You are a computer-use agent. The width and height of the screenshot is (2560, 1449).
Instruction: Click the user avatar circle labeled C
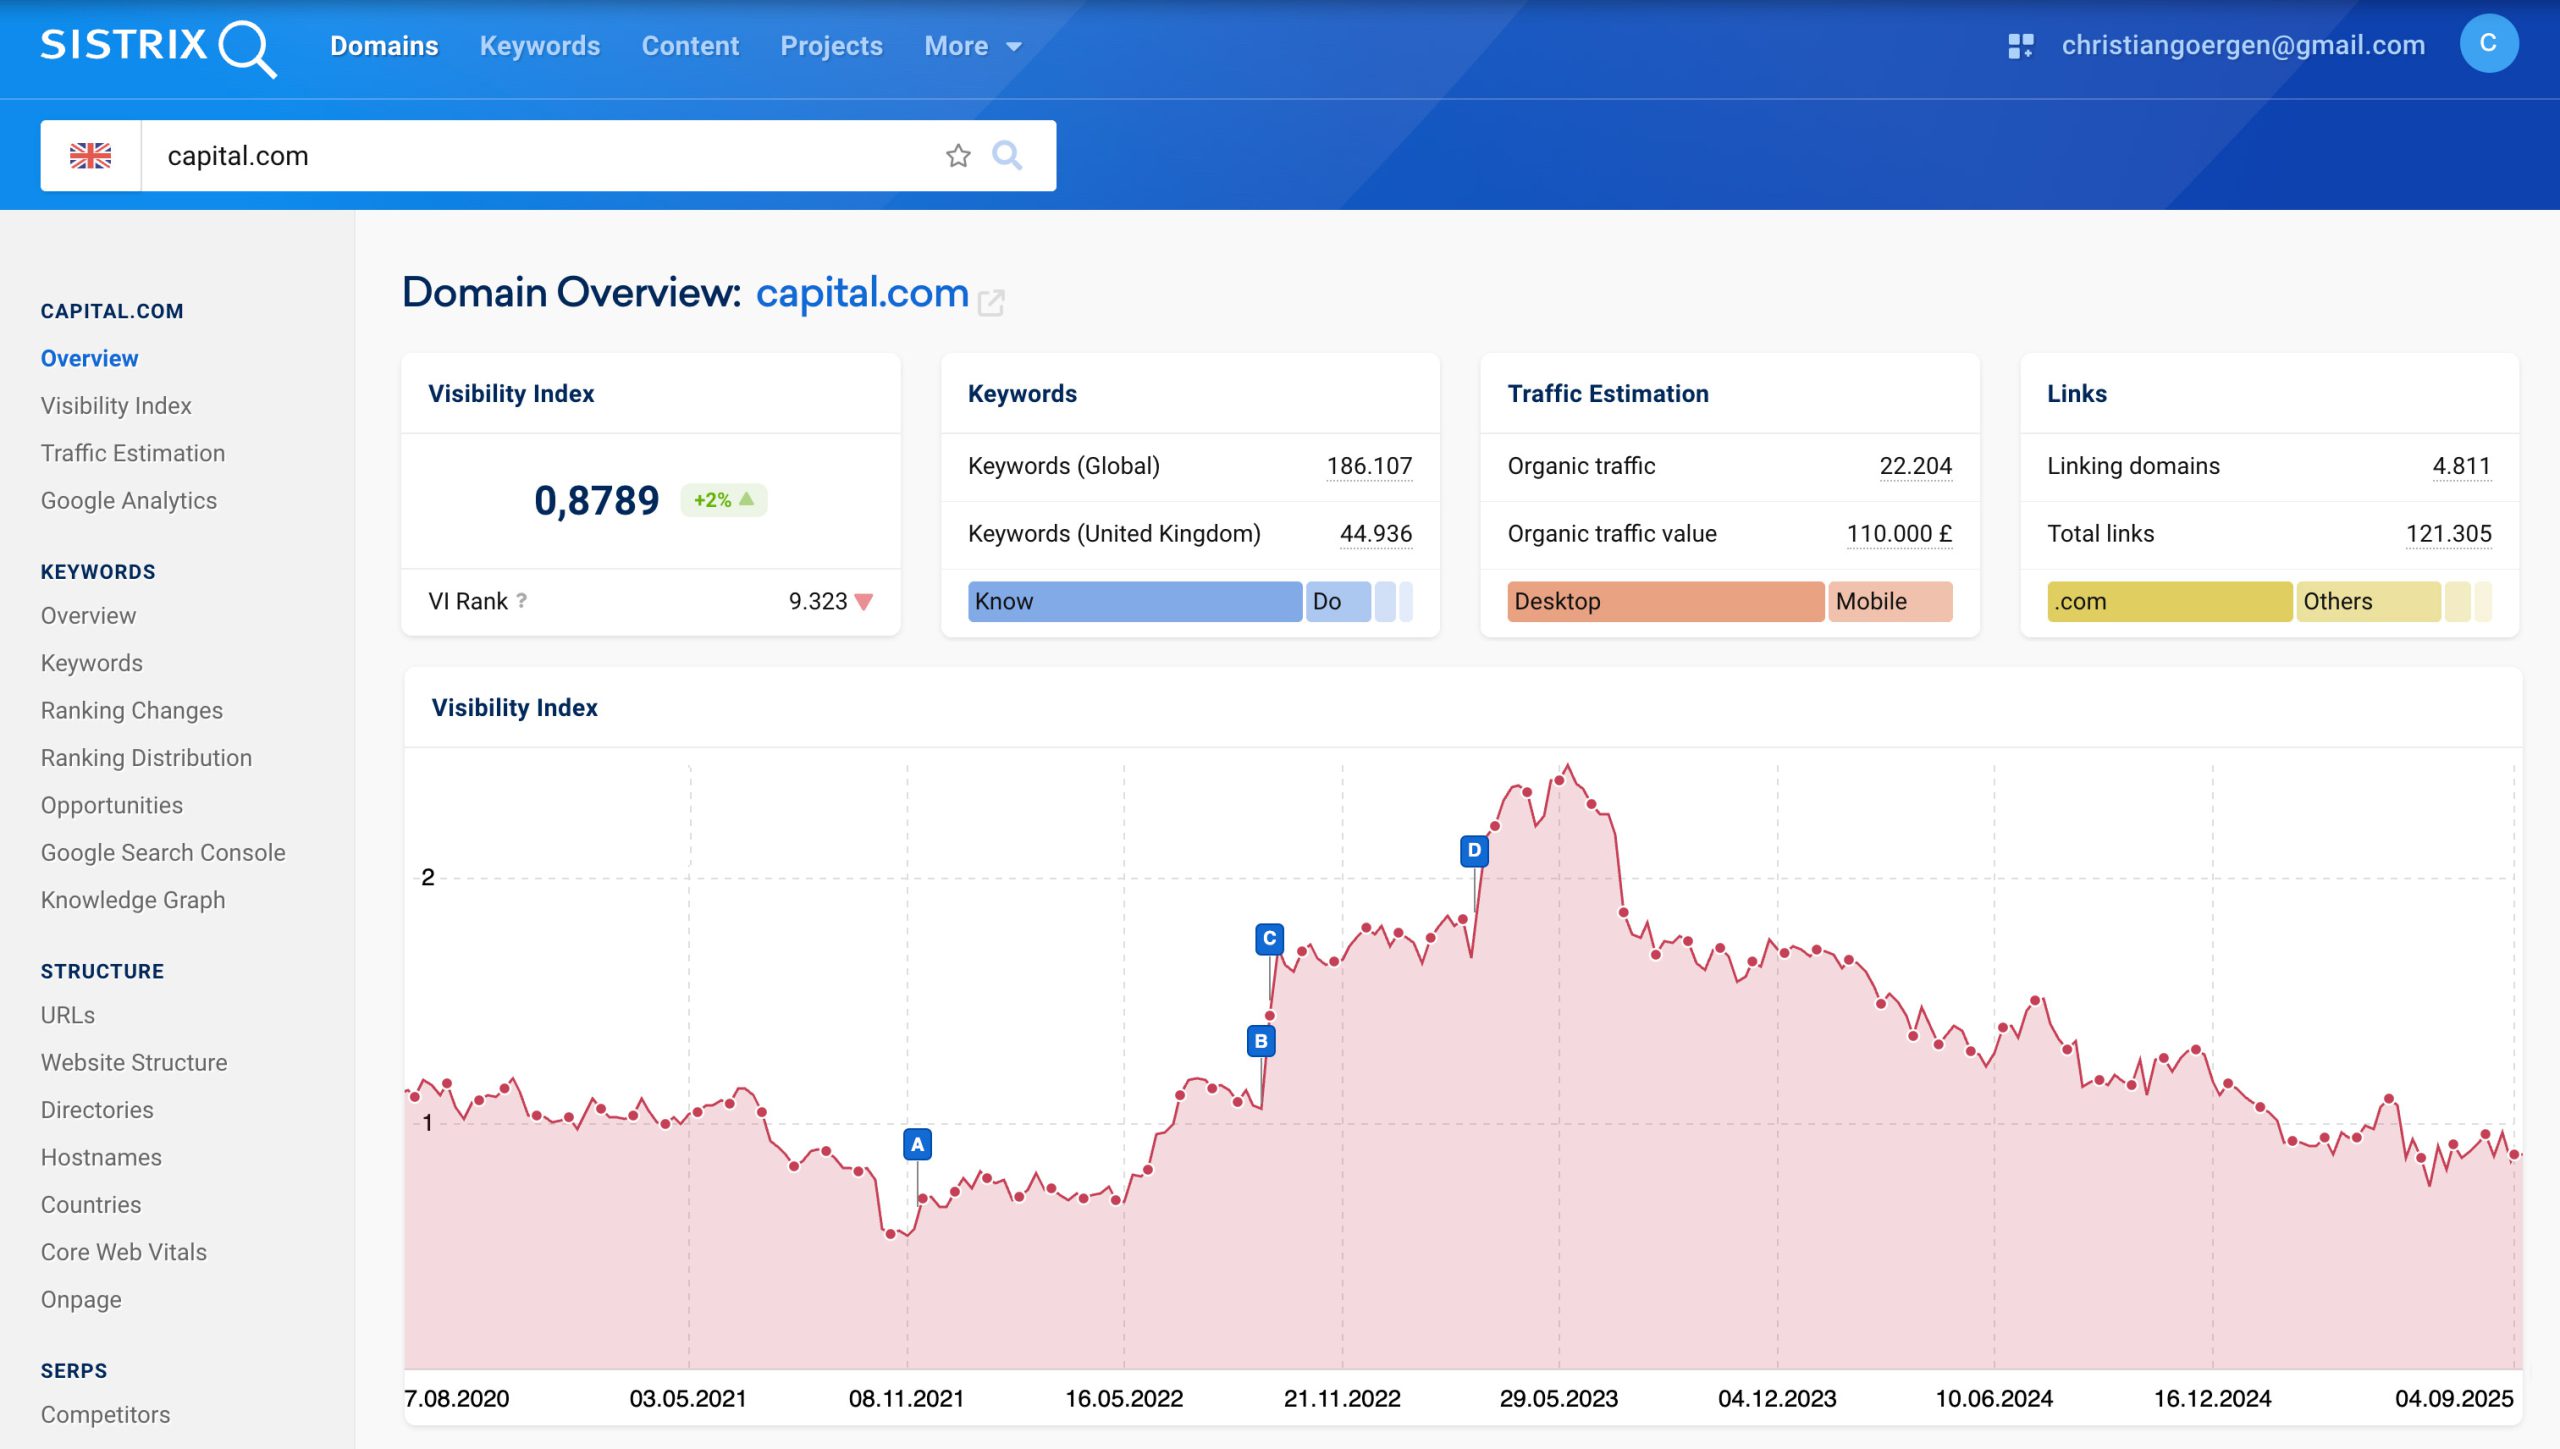point(2487,44)
